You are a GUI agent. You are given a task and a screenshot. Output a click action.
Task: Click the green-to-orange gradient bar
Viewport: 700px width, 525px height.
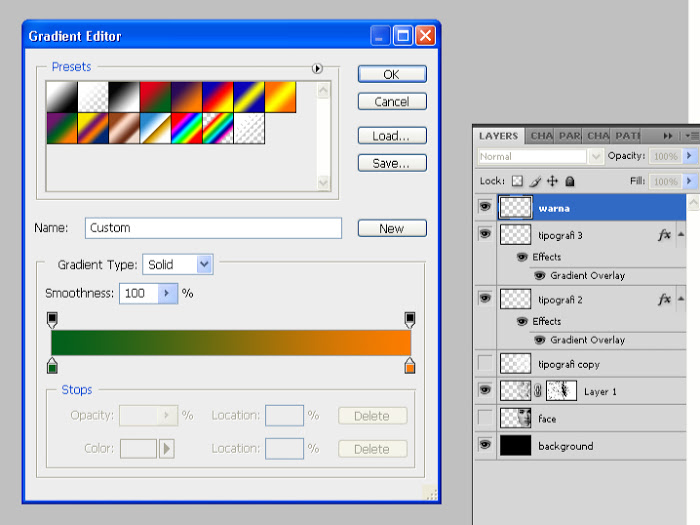point(231,343)
